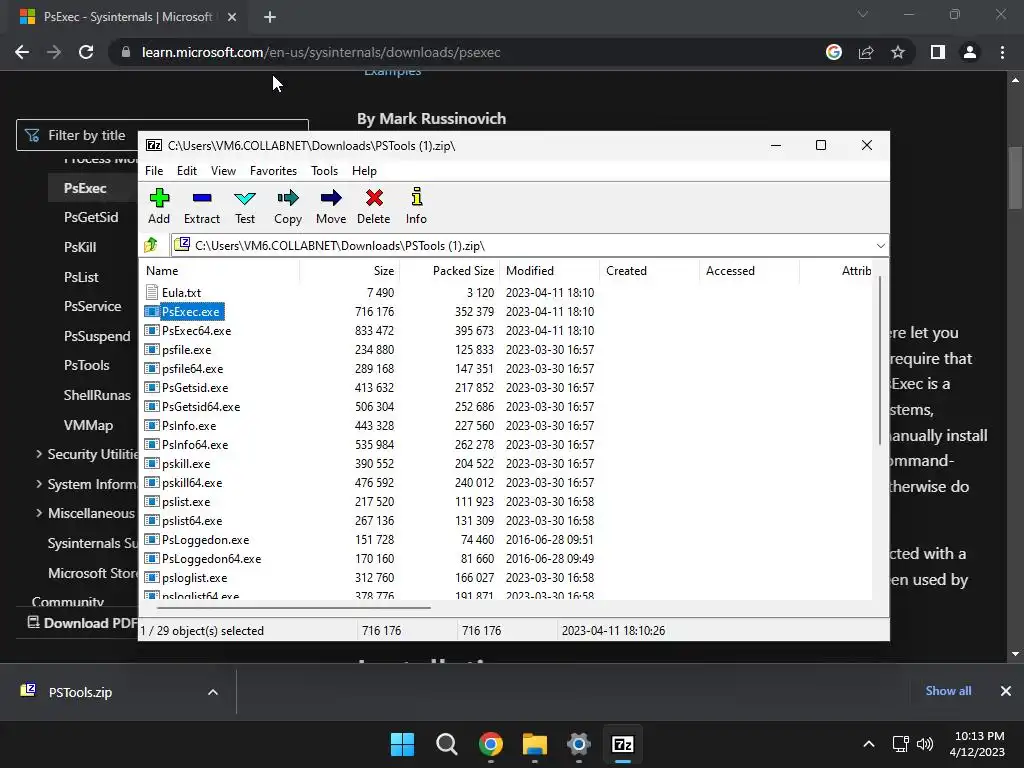The image size is (1024, 768).
Task: Click the 7-Zip vertical scrollbar thumb
Action: pos(880,359)
